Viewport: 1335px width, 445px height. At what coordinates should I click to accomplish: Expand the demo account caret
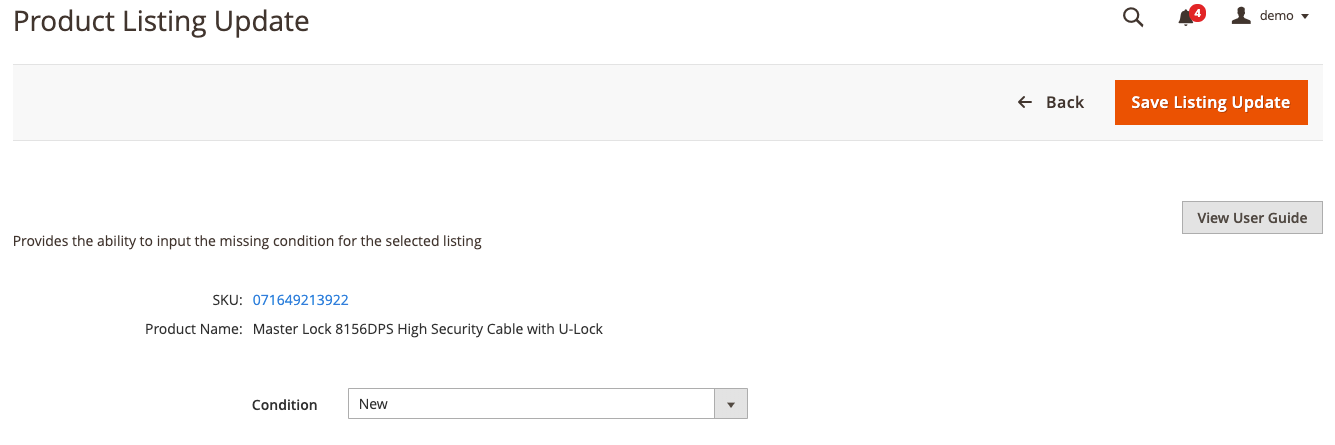pyautogui.click(x=1305, y=17)
